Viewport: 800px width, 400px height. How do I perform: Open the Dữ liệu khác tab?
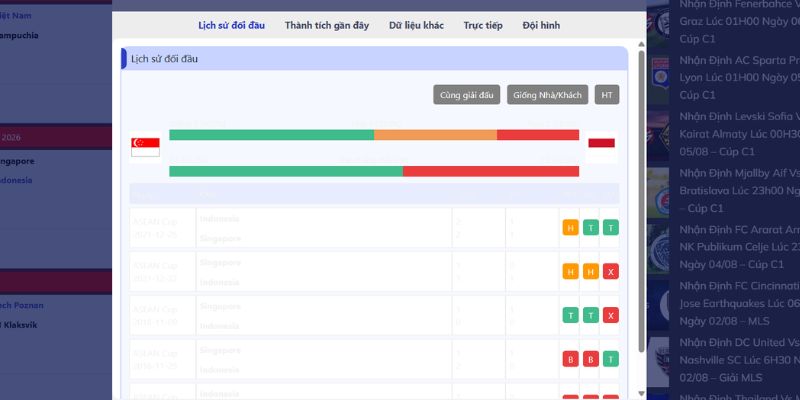coord(416,26)
